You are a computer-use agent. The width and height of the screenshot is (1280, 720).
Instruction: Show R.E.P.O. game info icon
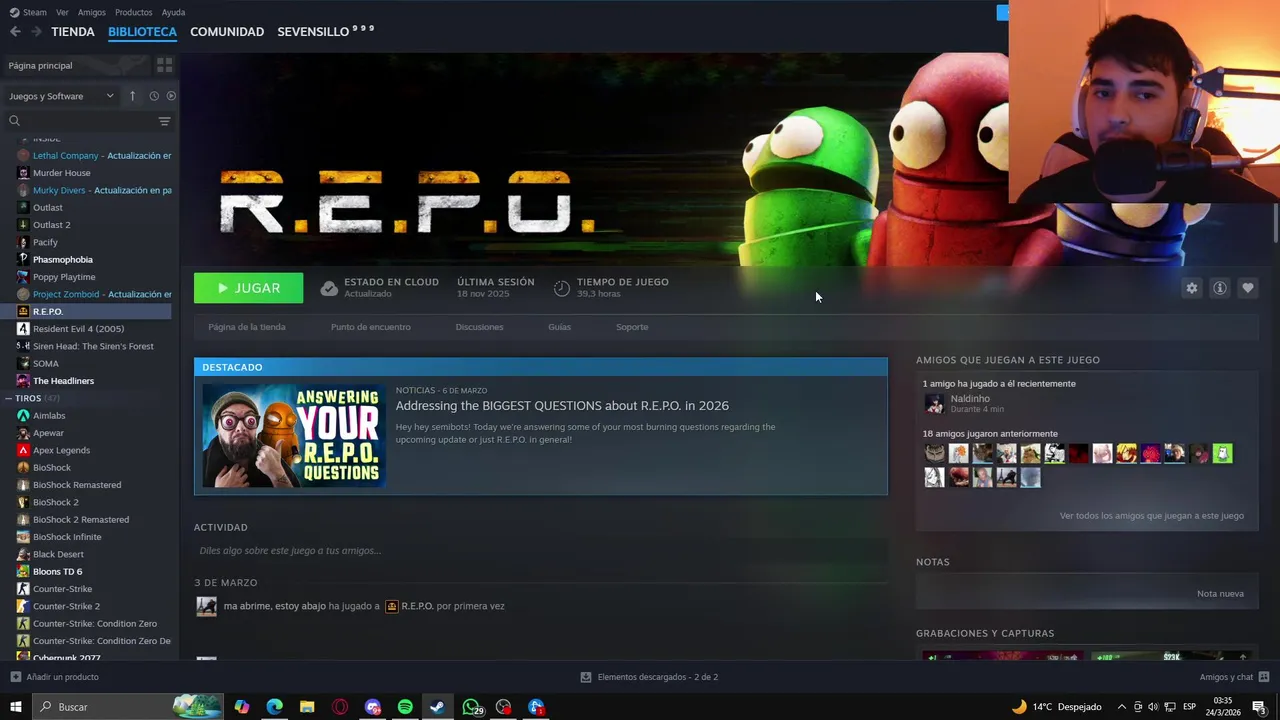tap(1220, 288)
